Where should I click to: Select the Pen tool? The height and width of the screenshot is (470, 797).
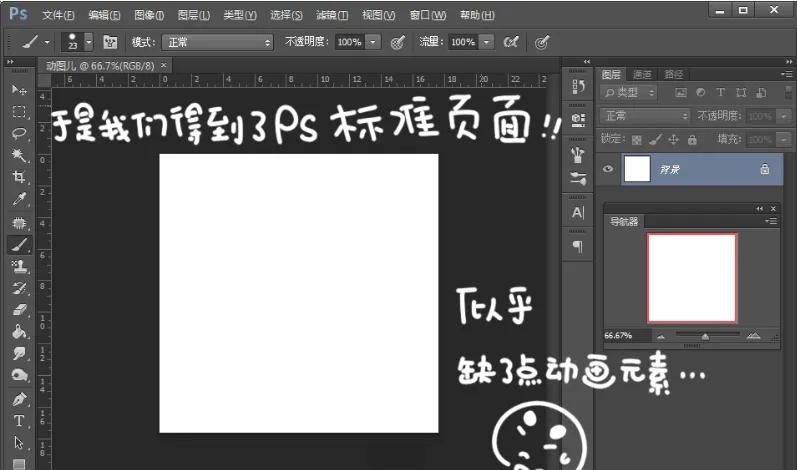click(19, 399)
